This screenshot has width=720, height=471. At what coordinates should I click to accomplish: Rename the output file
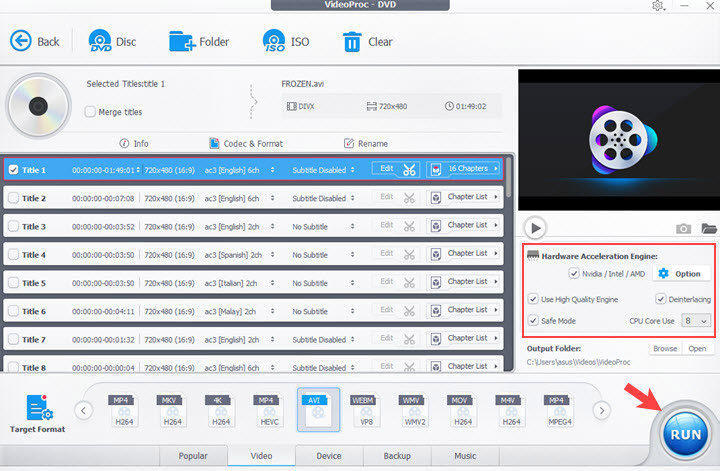pyautogui.click(x=366, y=143)
